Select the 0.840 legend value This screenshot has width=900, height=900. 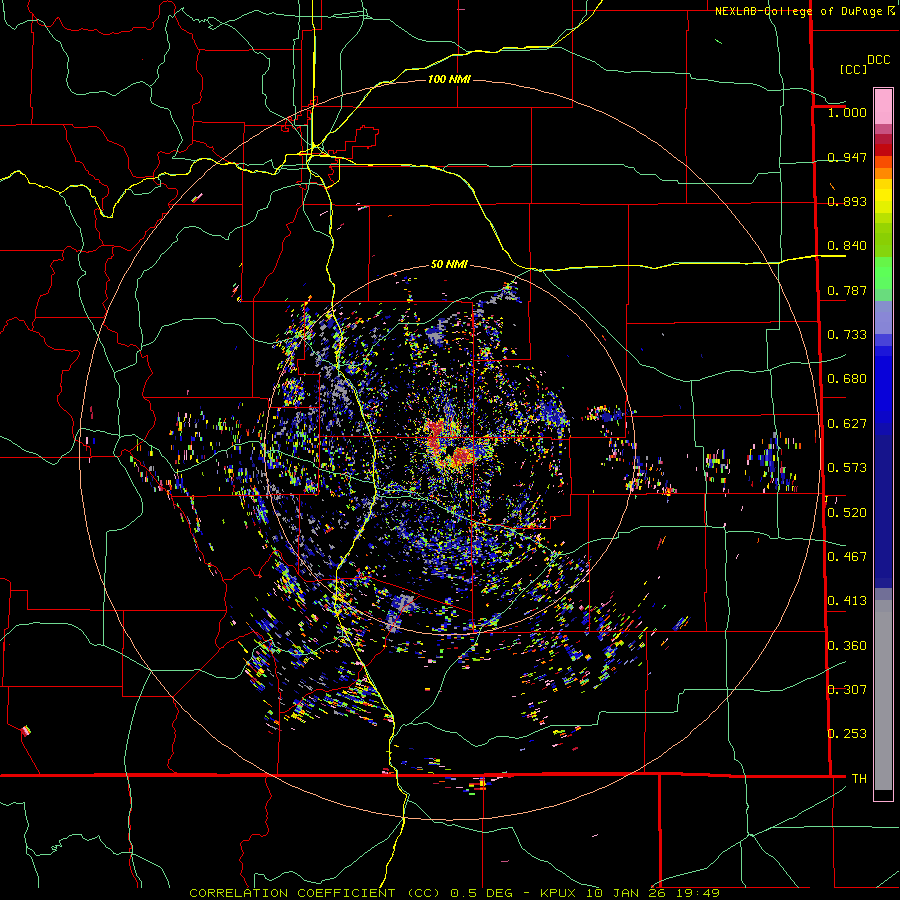pos(847,246)
